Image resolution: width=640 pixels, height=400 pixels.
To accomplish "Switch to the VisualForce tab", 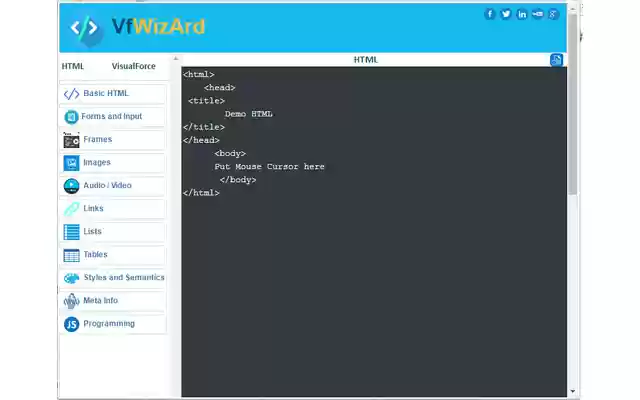I will (x=133, y=66).
